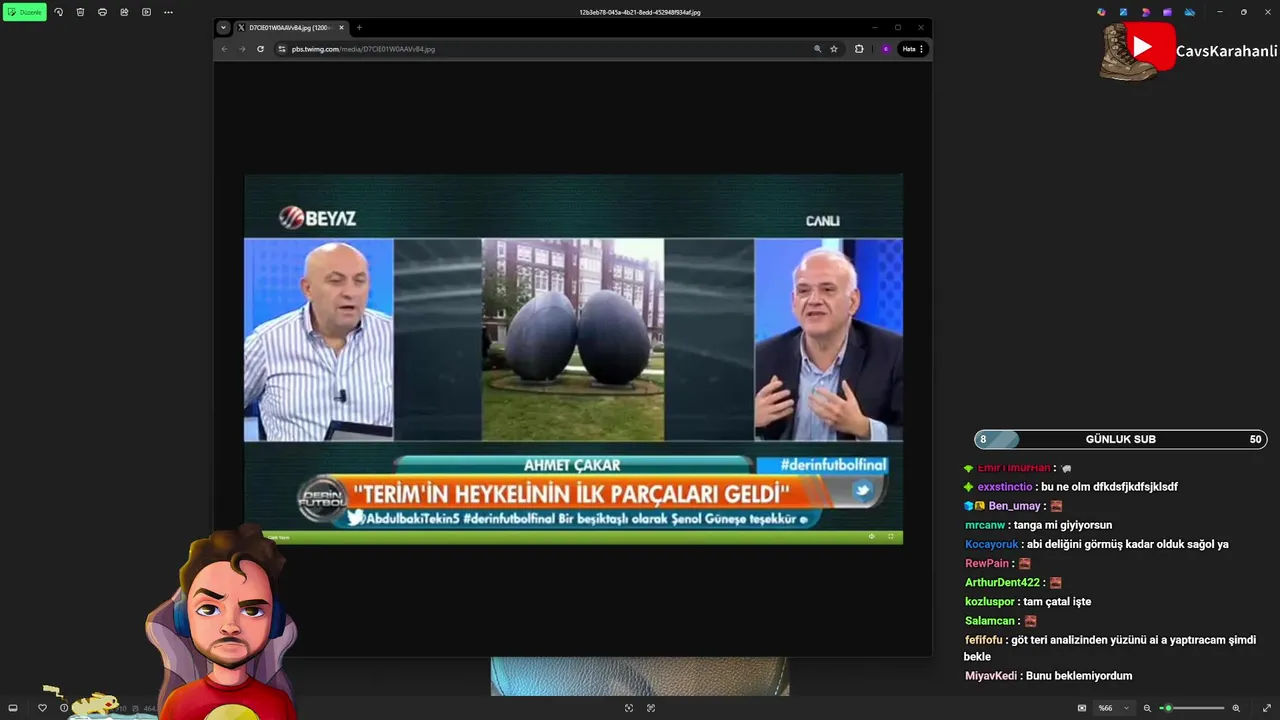Click chat username kozluspor

coord(990,602)
